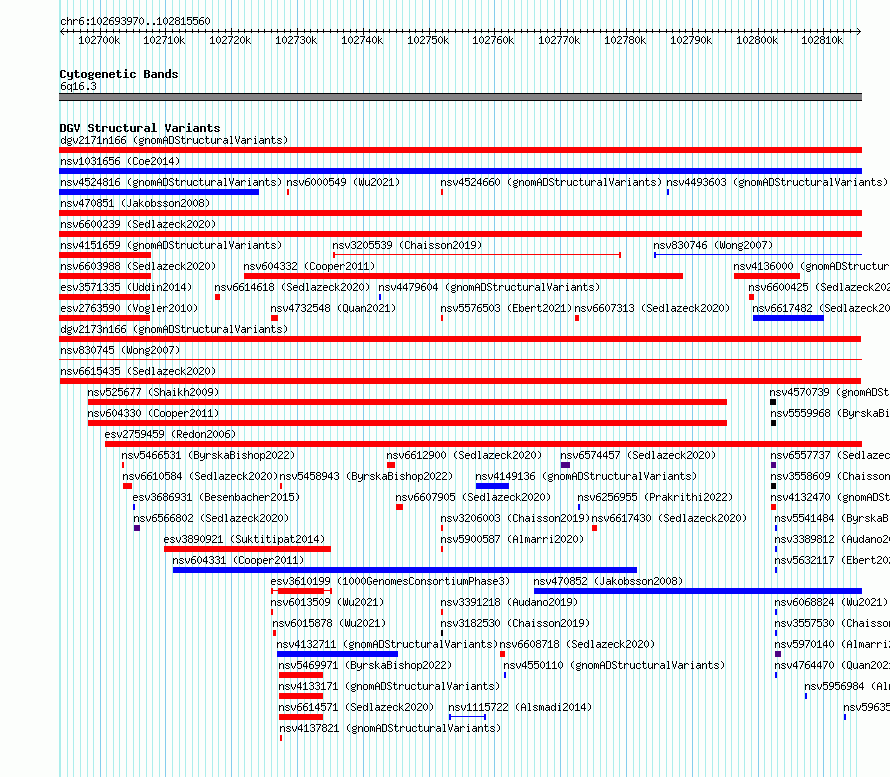Click esv3571335 (Uddin2014) label
Screen dimensions: 890x777
coord(126,287)
